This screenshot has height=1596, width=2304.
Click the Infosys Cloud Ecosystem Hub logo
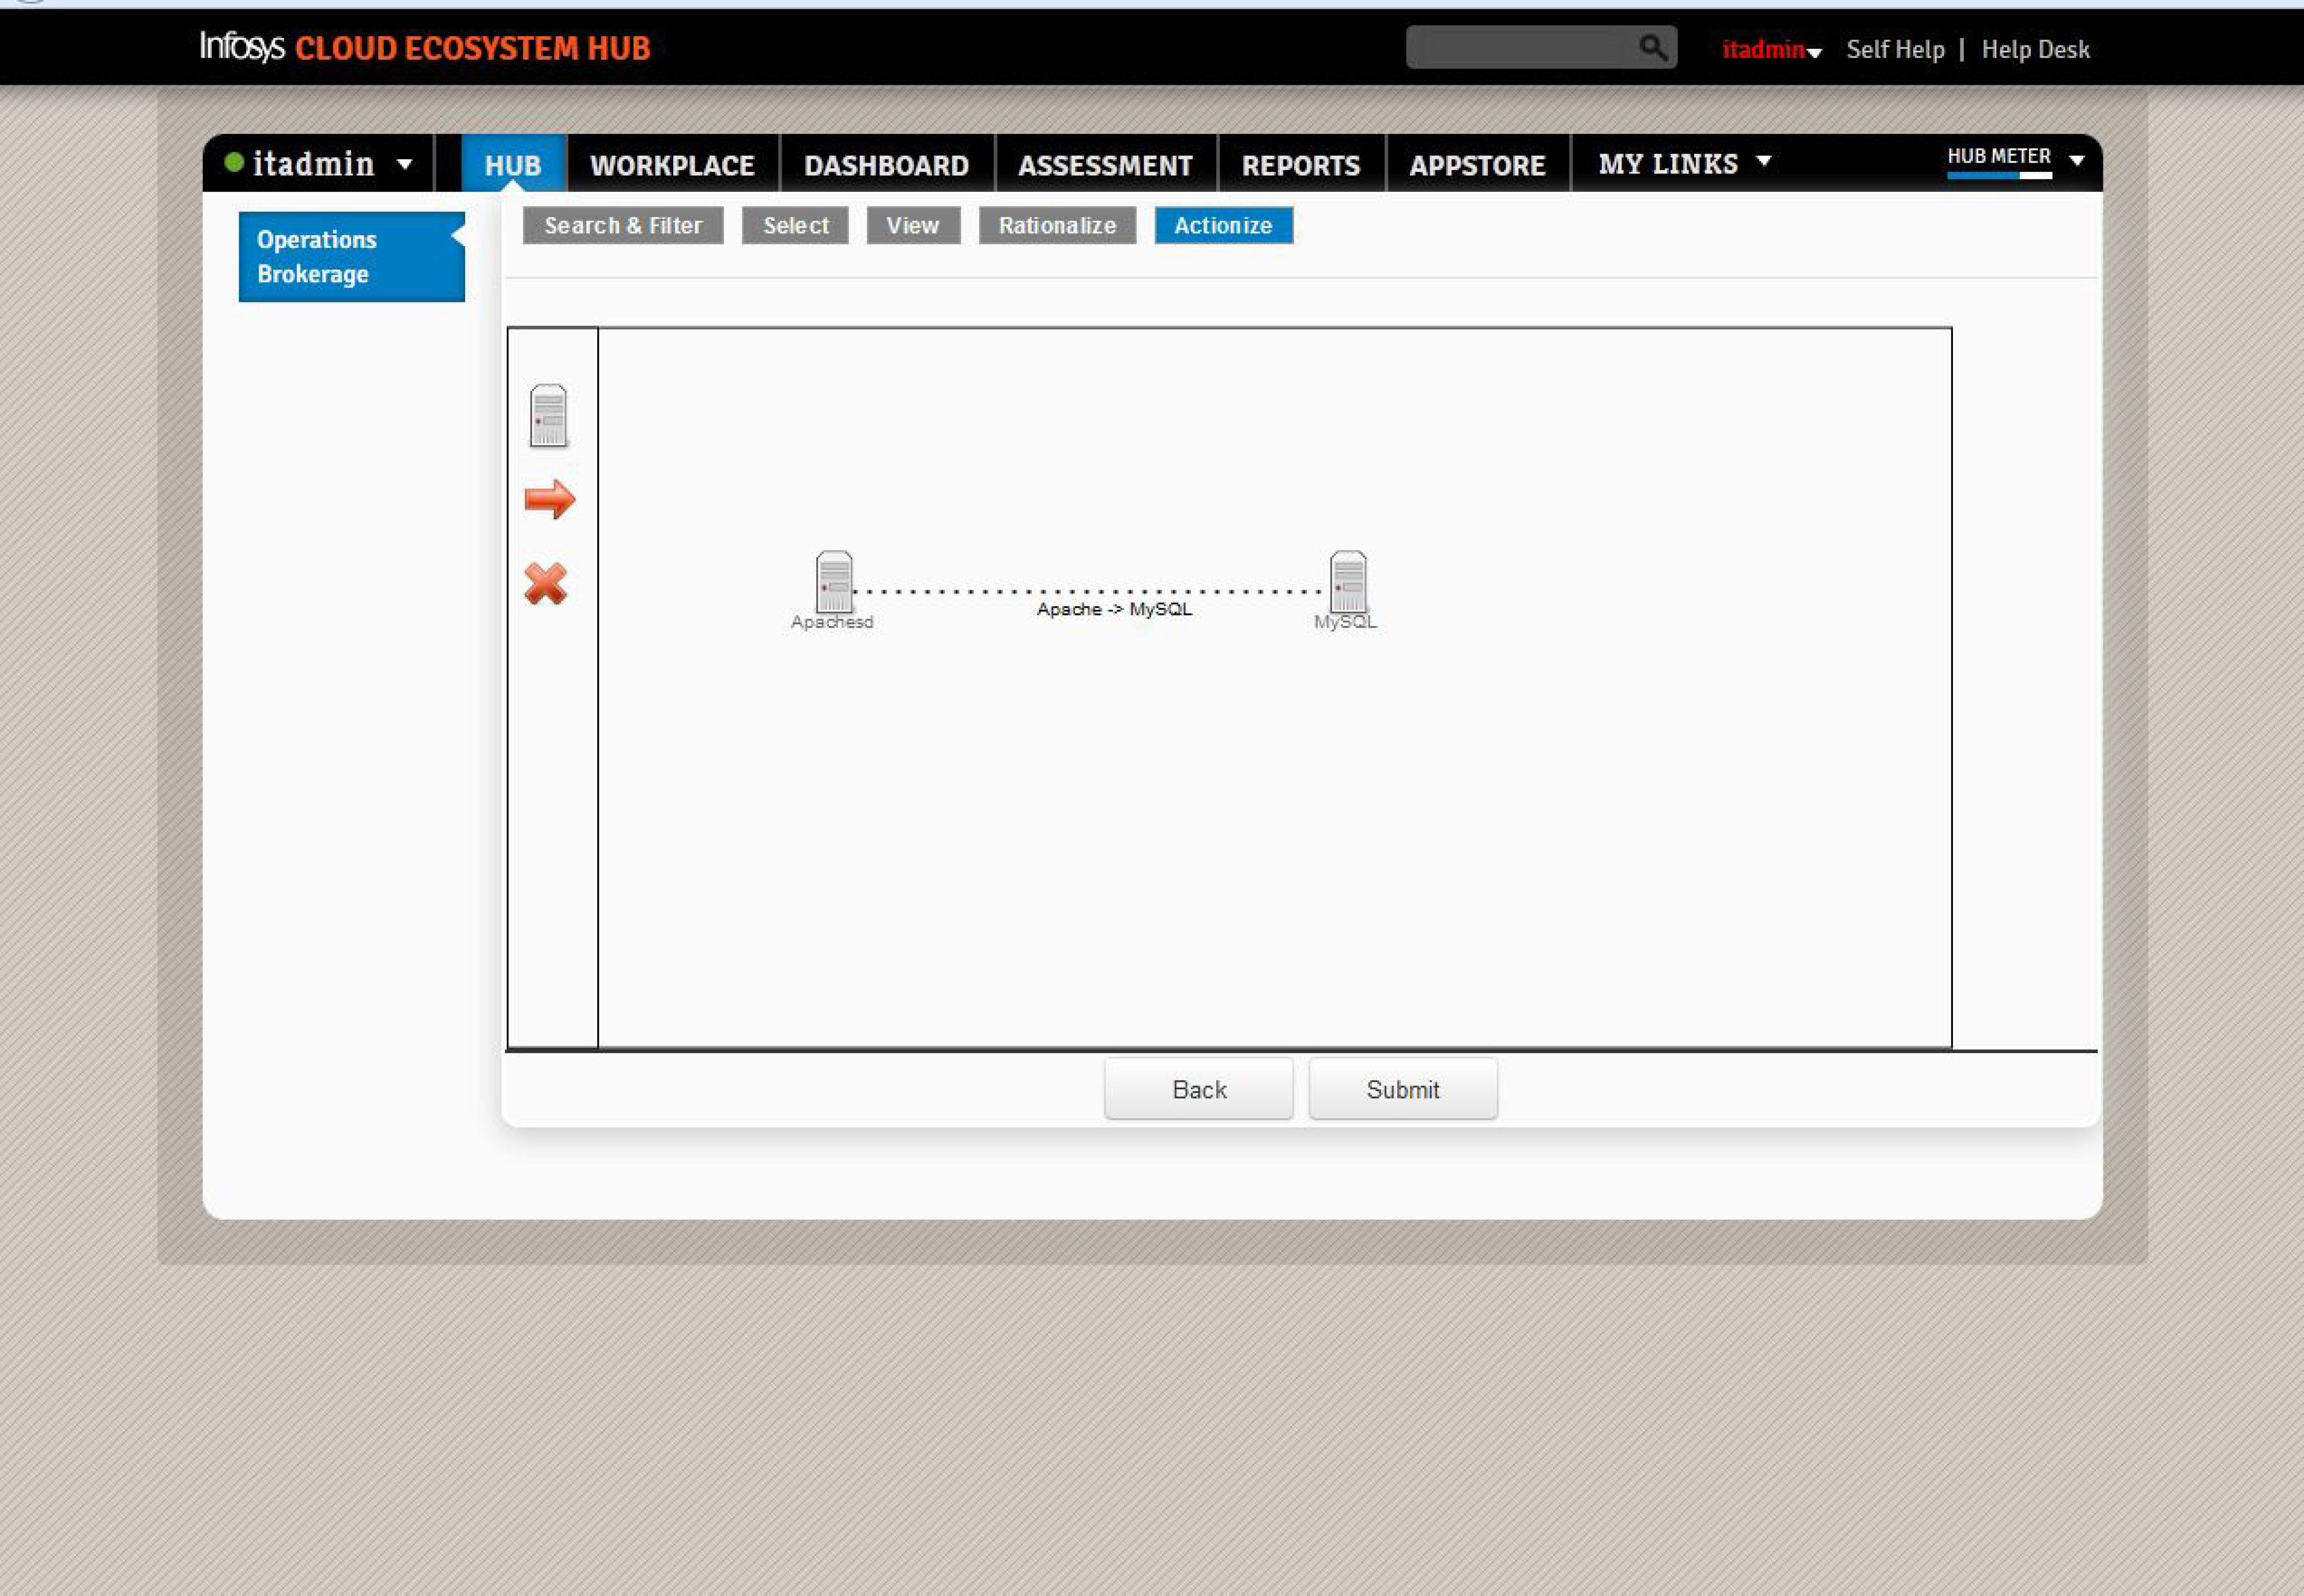click(425, 47)
